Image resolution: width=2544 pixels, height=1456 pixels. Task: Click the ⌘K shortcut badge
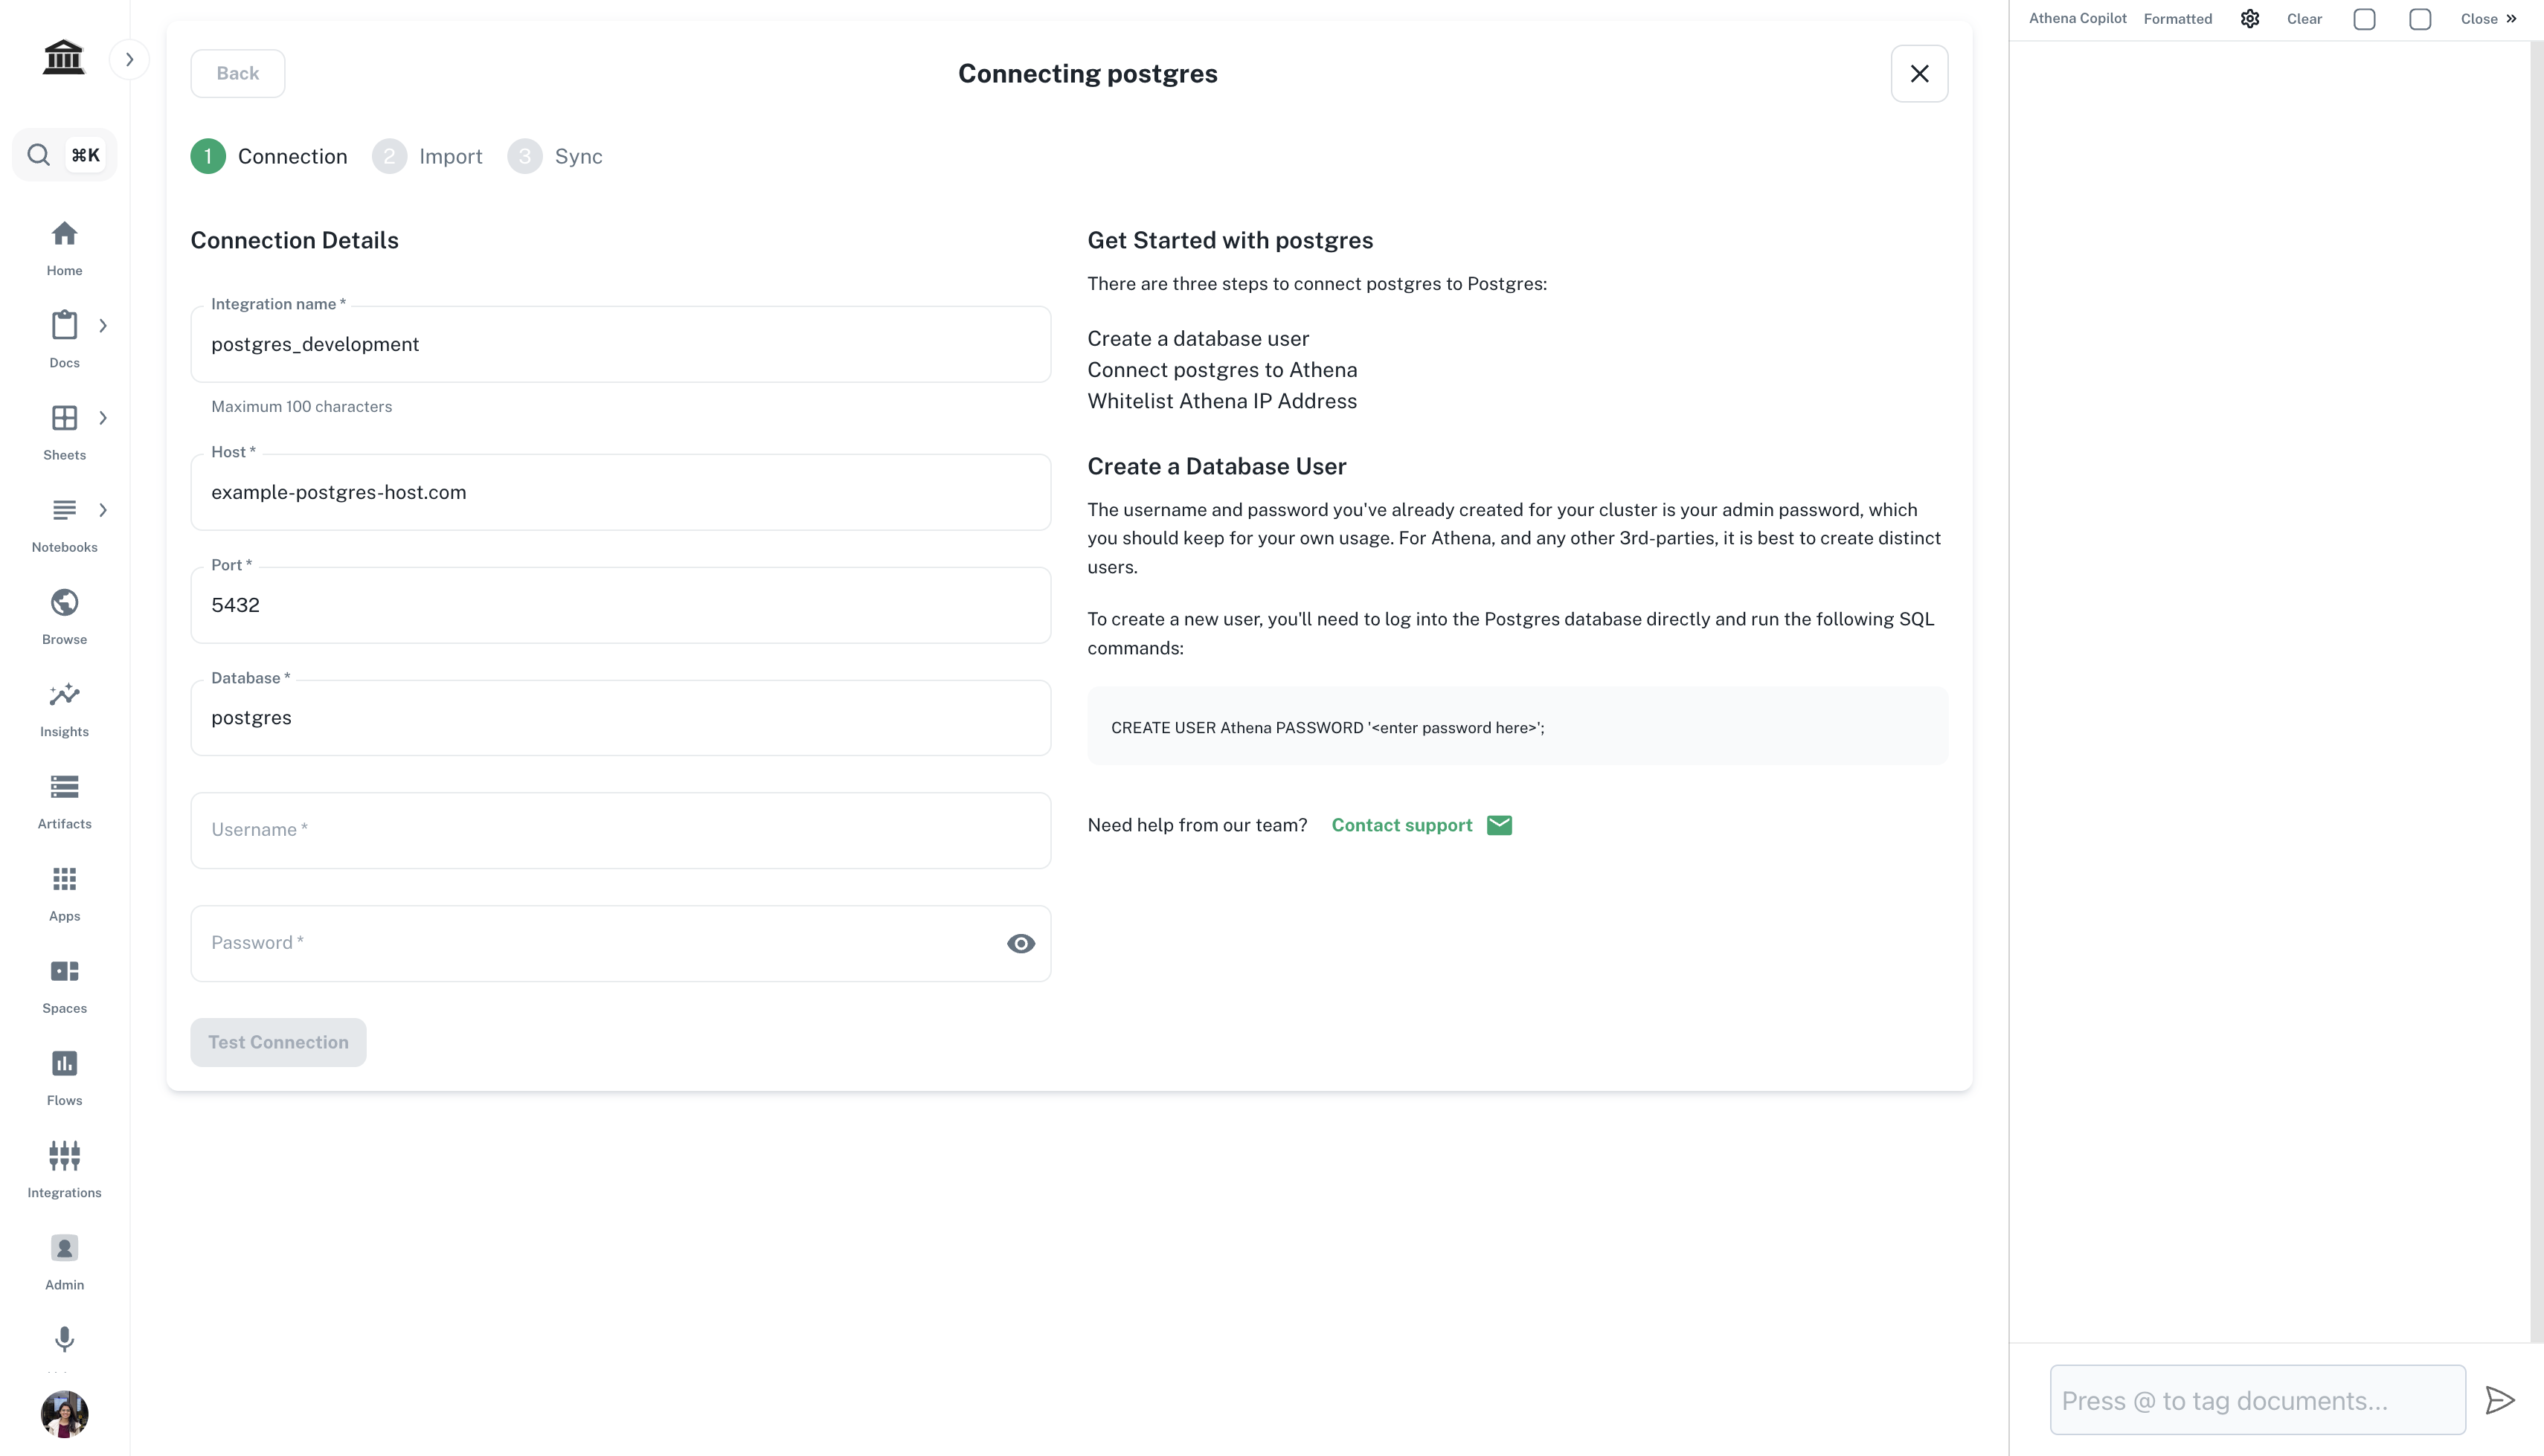click(x=85, y=155)
